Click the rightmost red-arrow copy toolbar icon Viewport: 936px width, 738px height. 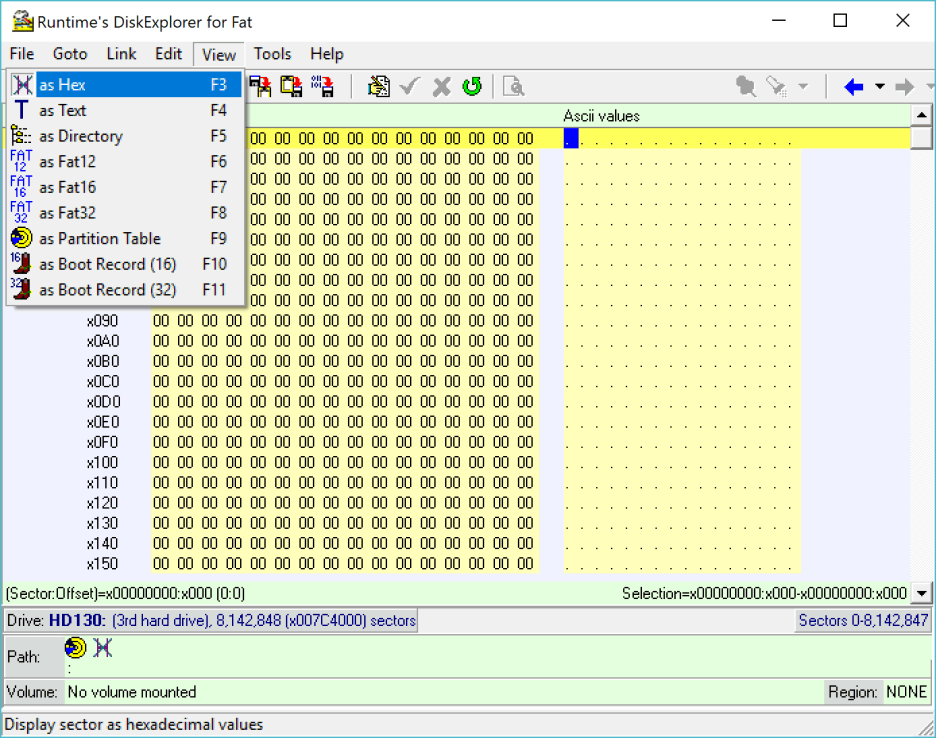322,87
